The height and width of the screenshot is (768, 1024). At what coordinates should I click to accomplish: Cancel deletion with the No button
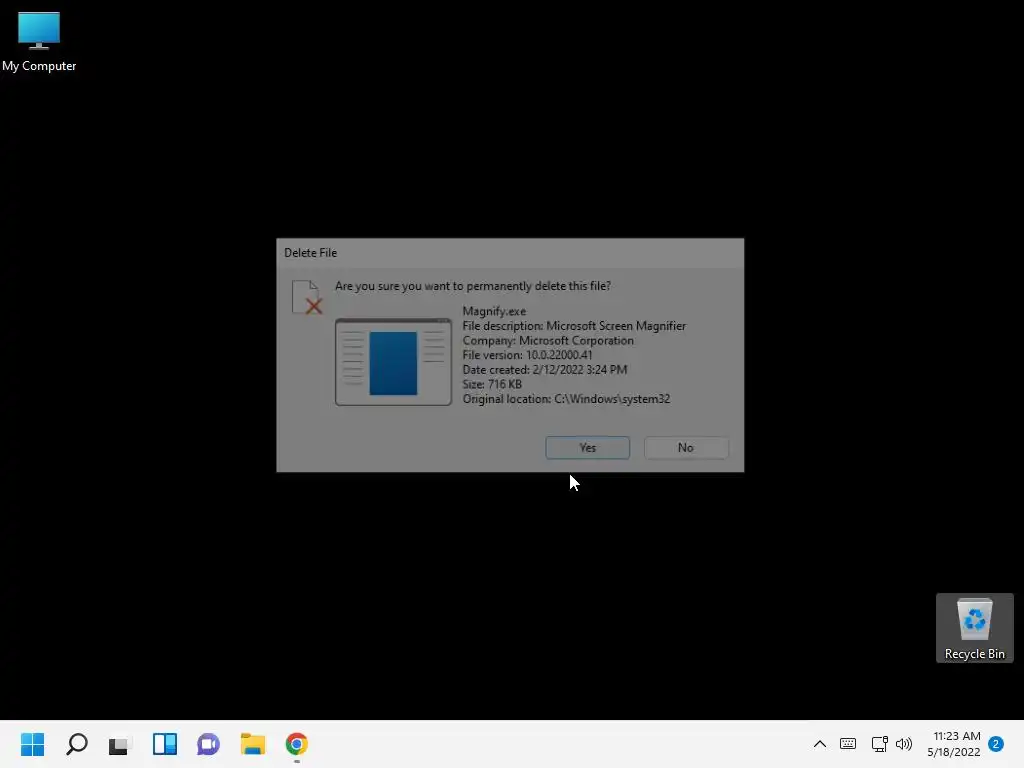[686, 447]
